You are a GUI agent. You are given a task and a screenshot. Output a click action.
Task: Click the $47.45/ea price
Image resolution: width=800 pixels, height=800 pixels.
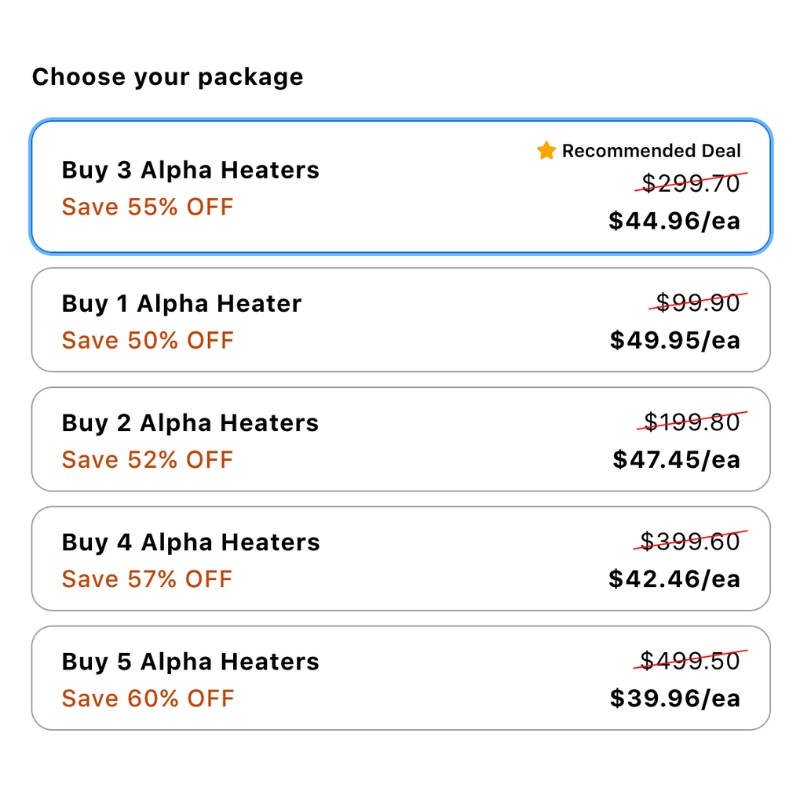pyautogui.click(x=676, y=460)
